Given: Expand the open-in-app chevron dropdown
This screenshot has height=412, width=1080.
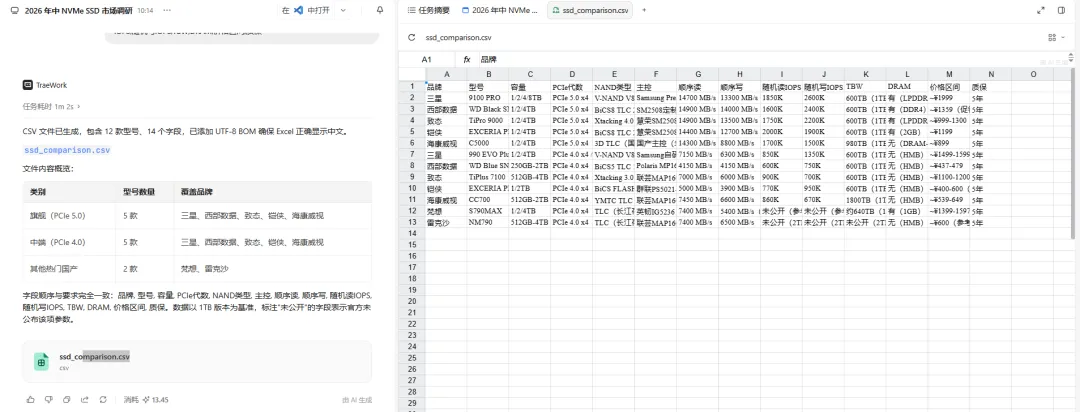Looking at the screenshot, I should coord(344,10).
